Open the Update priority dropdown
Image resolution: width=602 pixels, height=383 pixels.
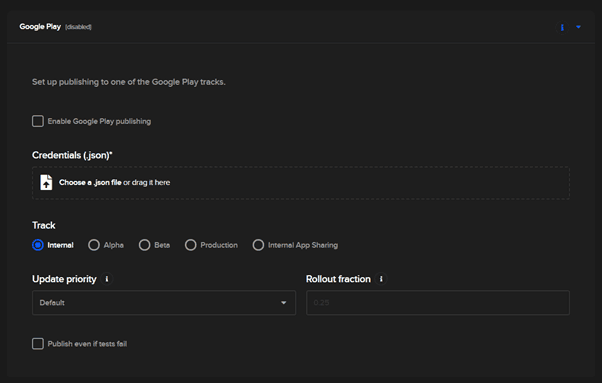tap(164, 303)
